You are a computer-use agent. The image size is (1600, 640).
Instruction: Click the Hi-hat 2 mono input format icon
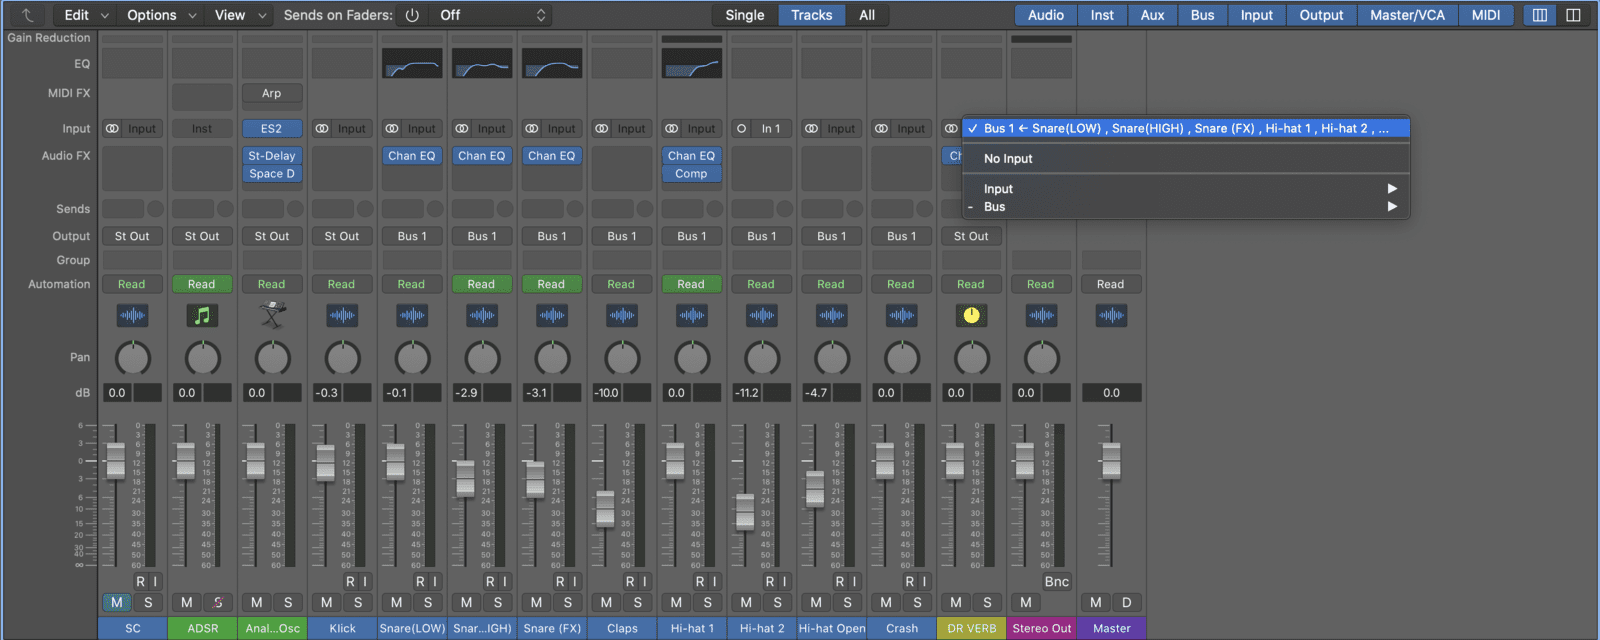tap(742, 129)
